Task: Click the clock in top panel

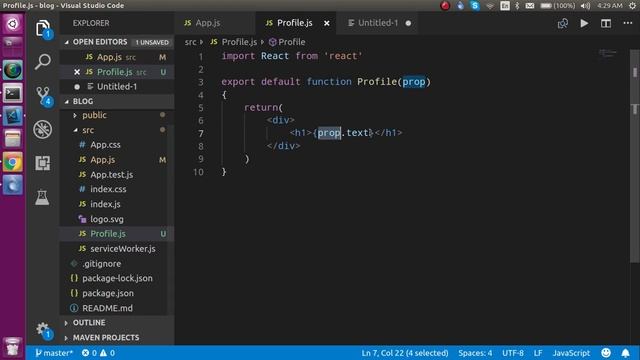Action: click(609, 6)
